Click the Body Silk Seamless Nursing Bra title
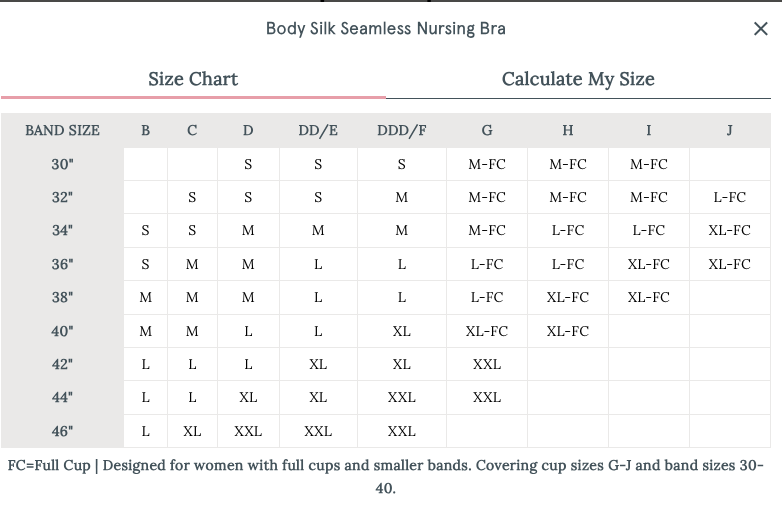782x515 pixels. point(386,28)
